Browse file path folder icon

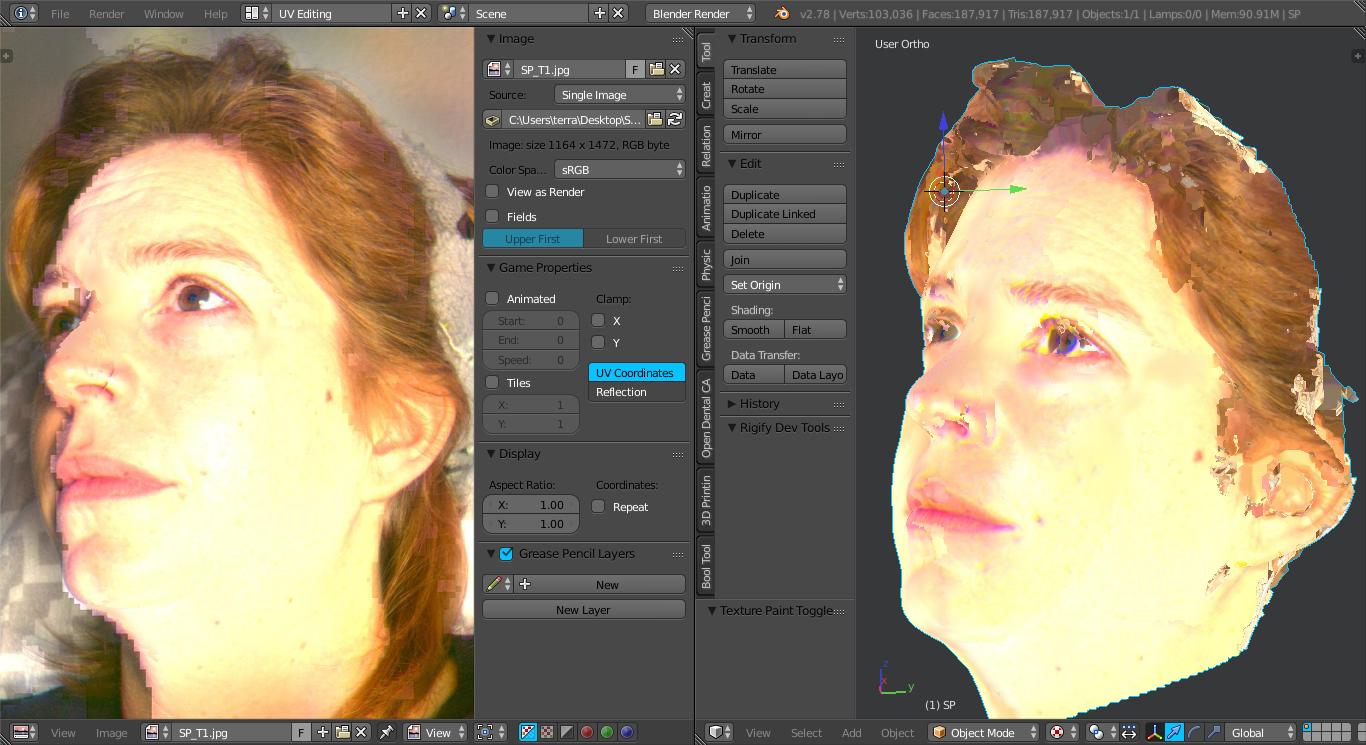click(x=655, y=119)
